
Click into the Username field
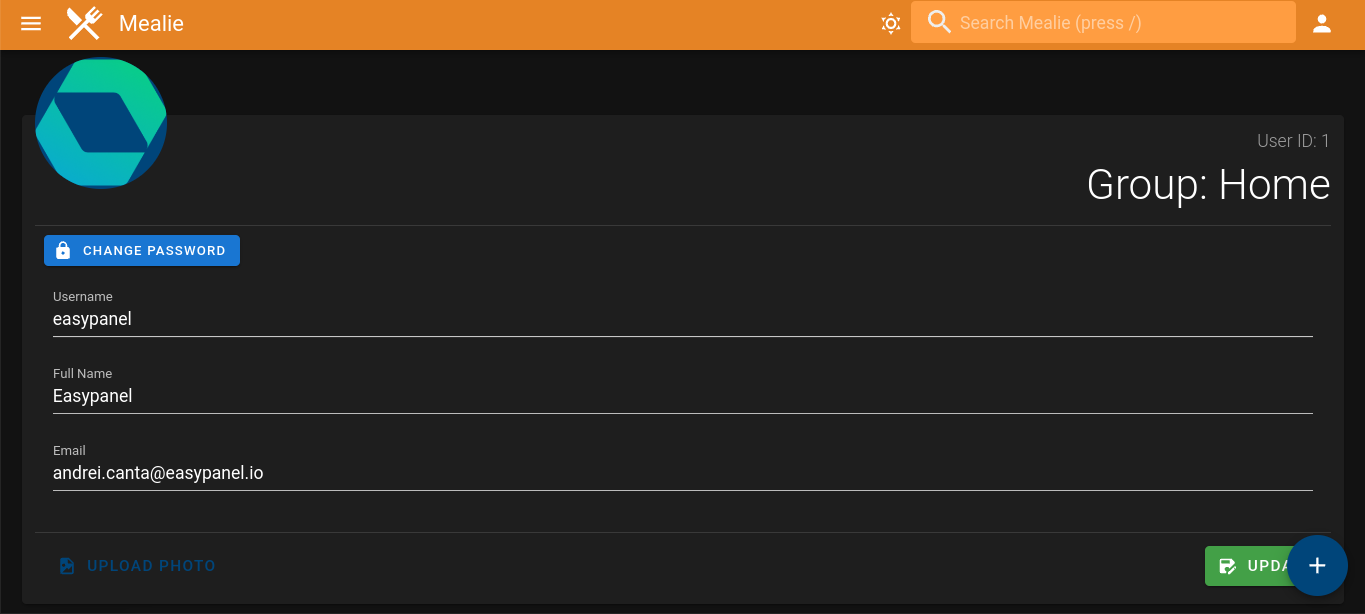point(682,320)
